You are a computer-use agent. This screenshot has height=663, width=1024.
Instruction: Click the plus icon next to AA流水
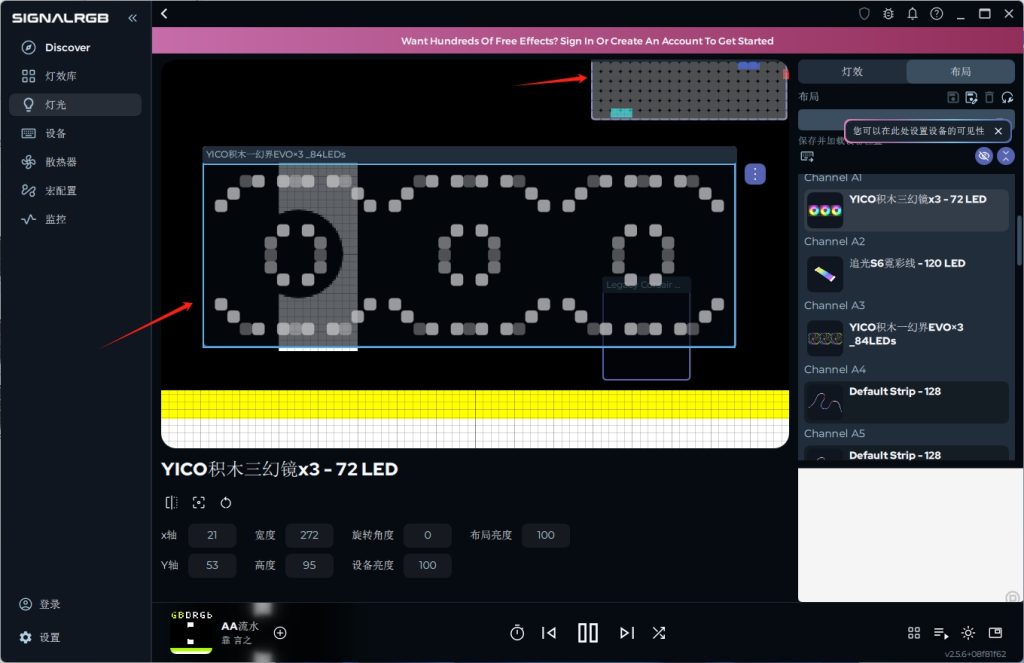coord(280,632)
